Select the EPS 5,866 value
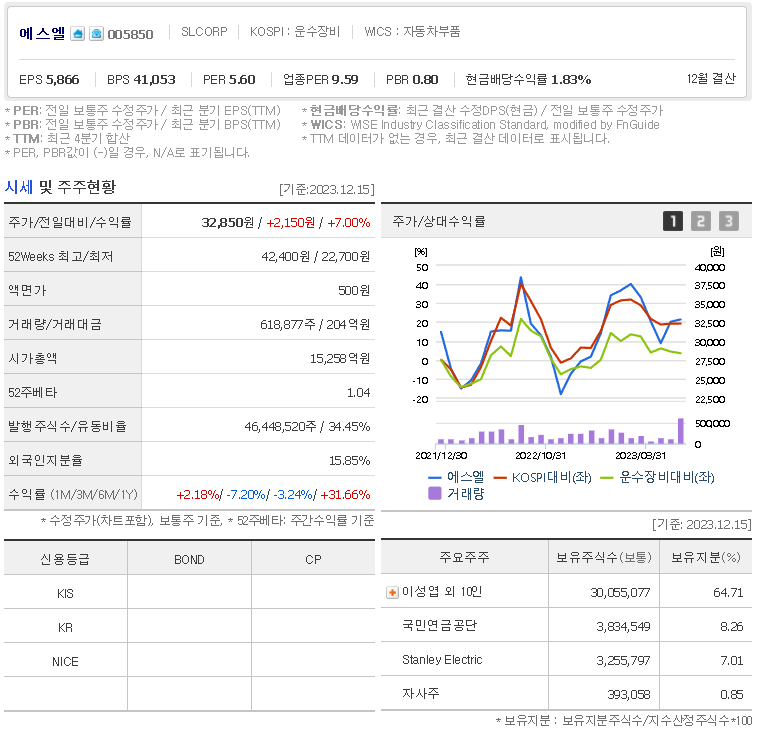Screen dimensions: 763x734 click(49, 79)
